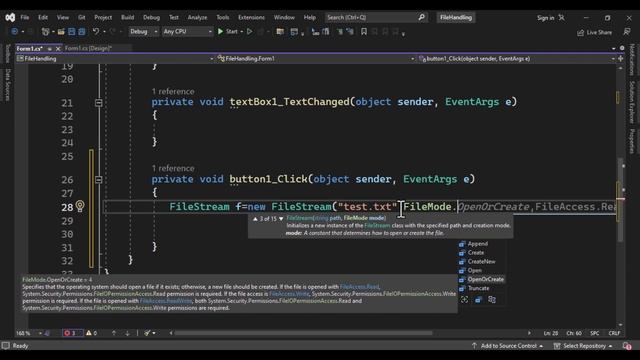Click the notifications bell icon in status bar
The width and height of the screenshot is (640, 360).
(x=627, y=346)
